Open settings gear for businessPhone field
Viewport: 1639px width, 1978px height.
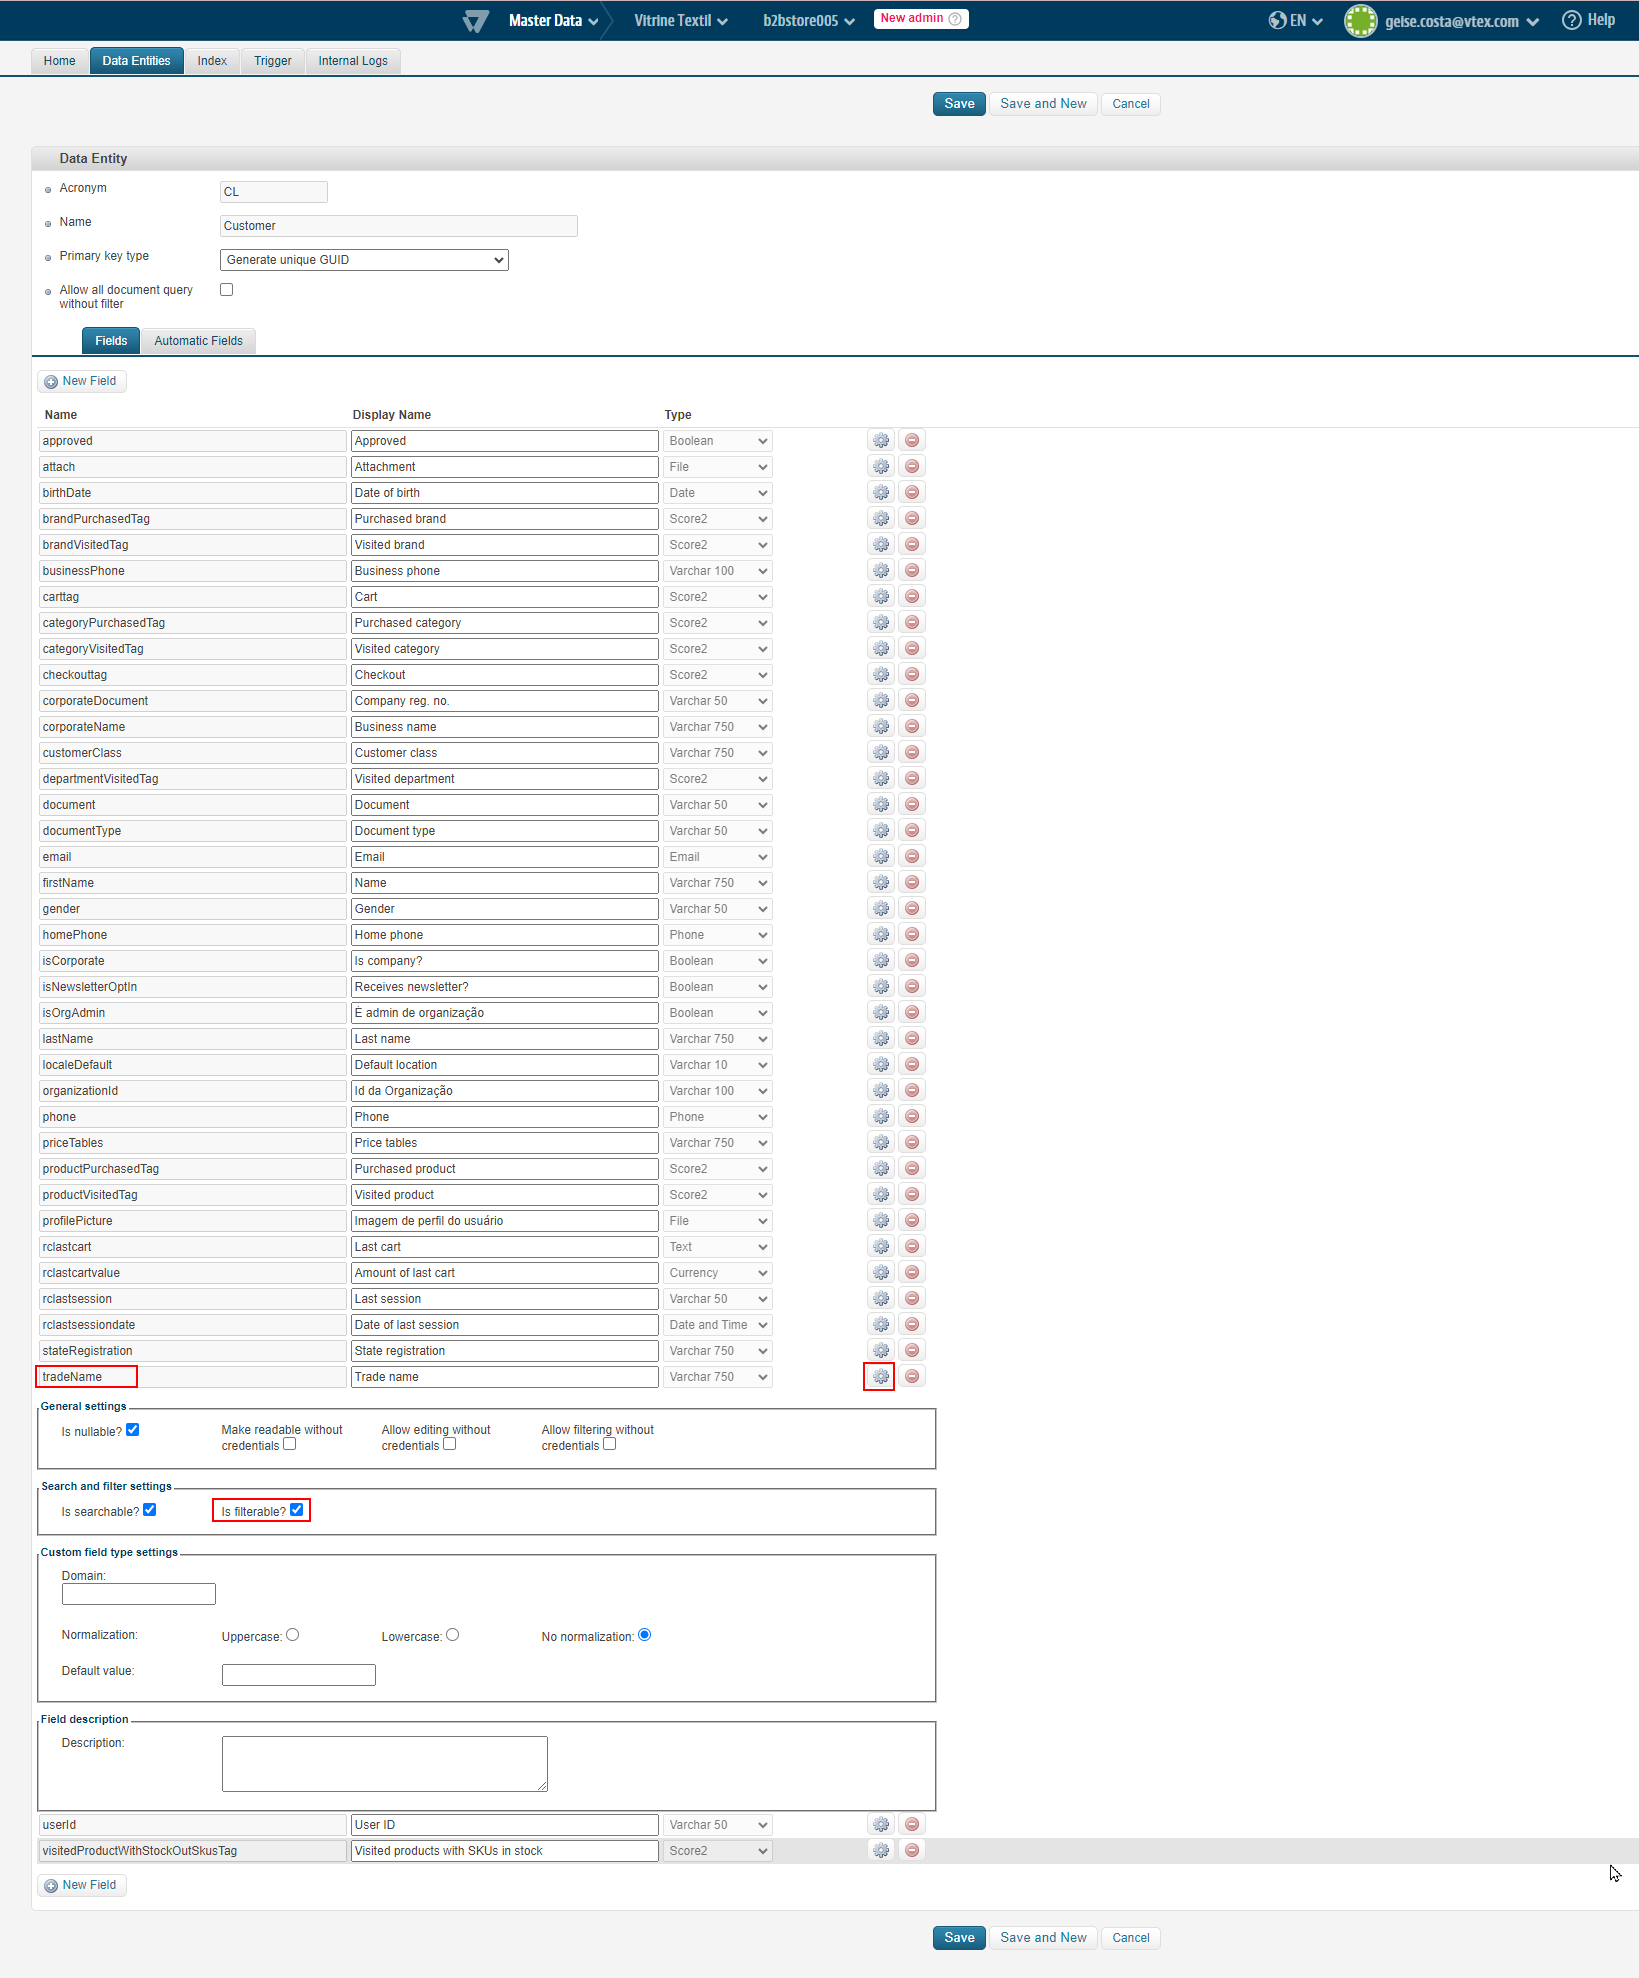881,570
